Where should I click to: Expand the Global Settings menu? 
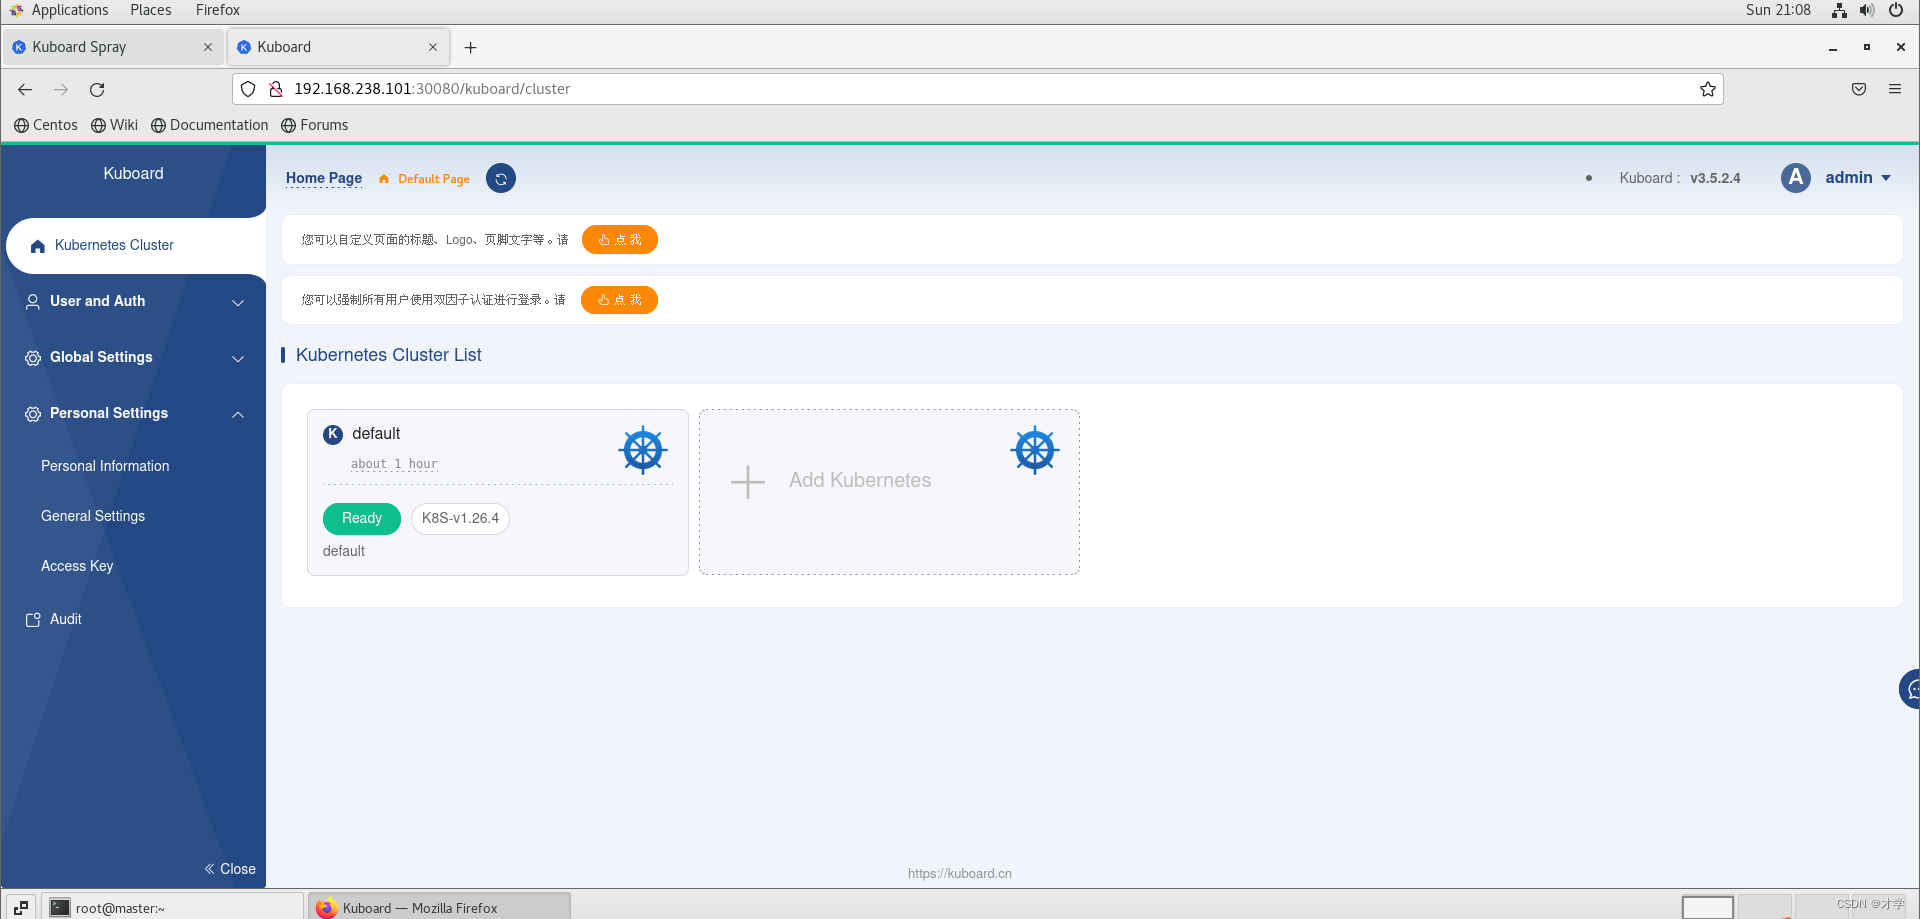coord(134,357)
